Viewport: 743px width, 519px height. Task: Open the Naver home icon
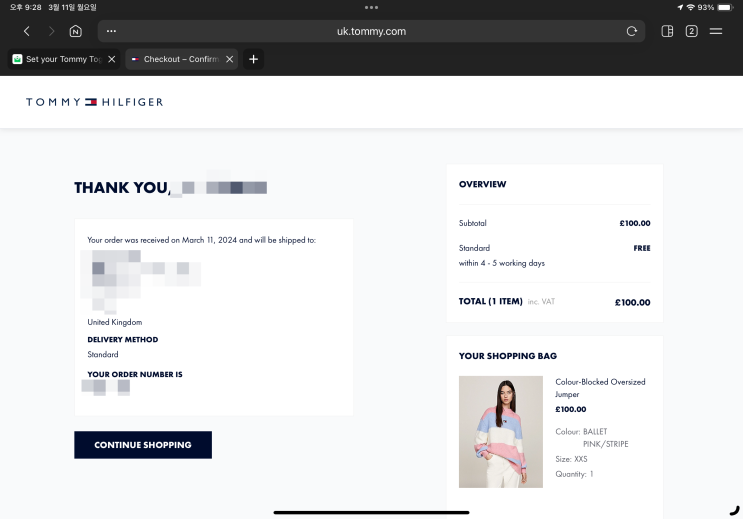pos(76,31)
